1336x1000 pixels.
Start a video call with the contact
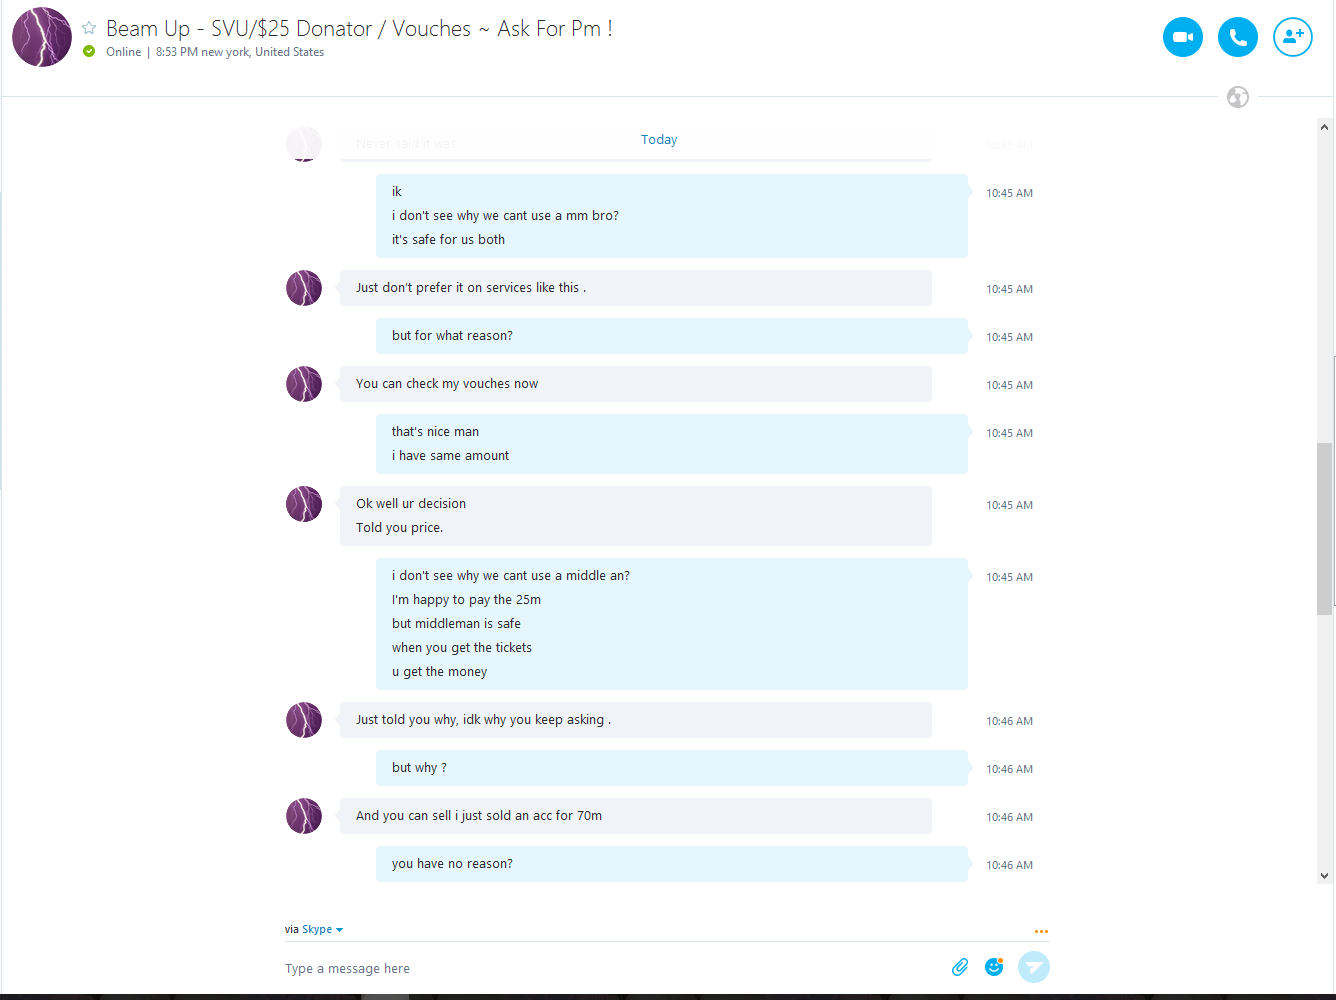(1183, 37)
